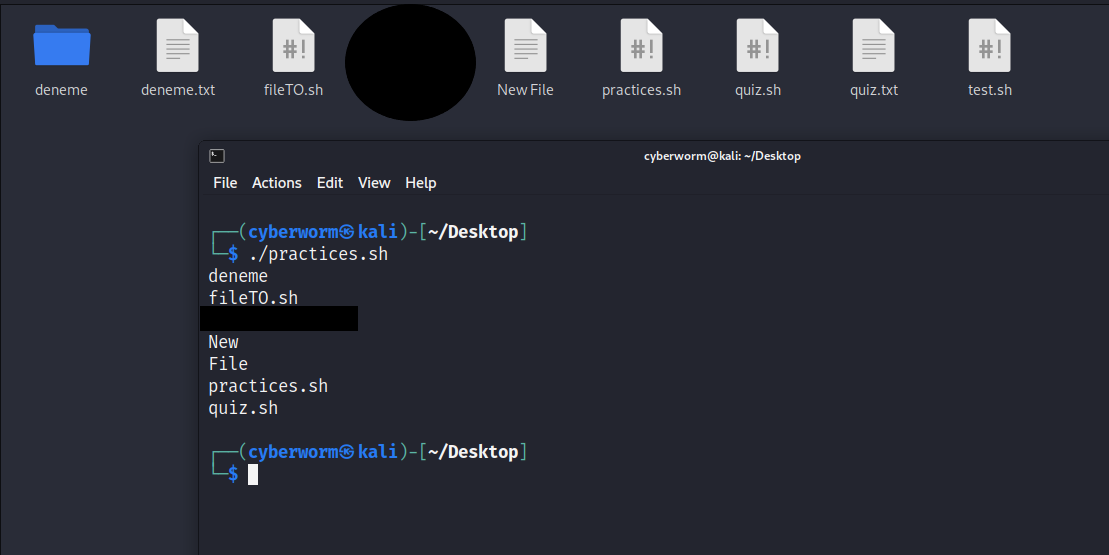
Task: Click the terminal title bar text
Action: point(722,156)
